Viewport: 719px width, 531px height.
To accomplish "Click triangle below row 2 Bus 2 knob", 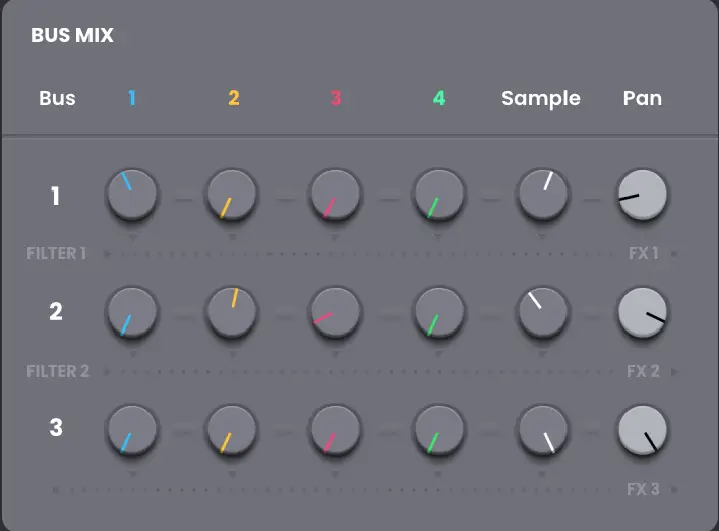I will 232,354.
